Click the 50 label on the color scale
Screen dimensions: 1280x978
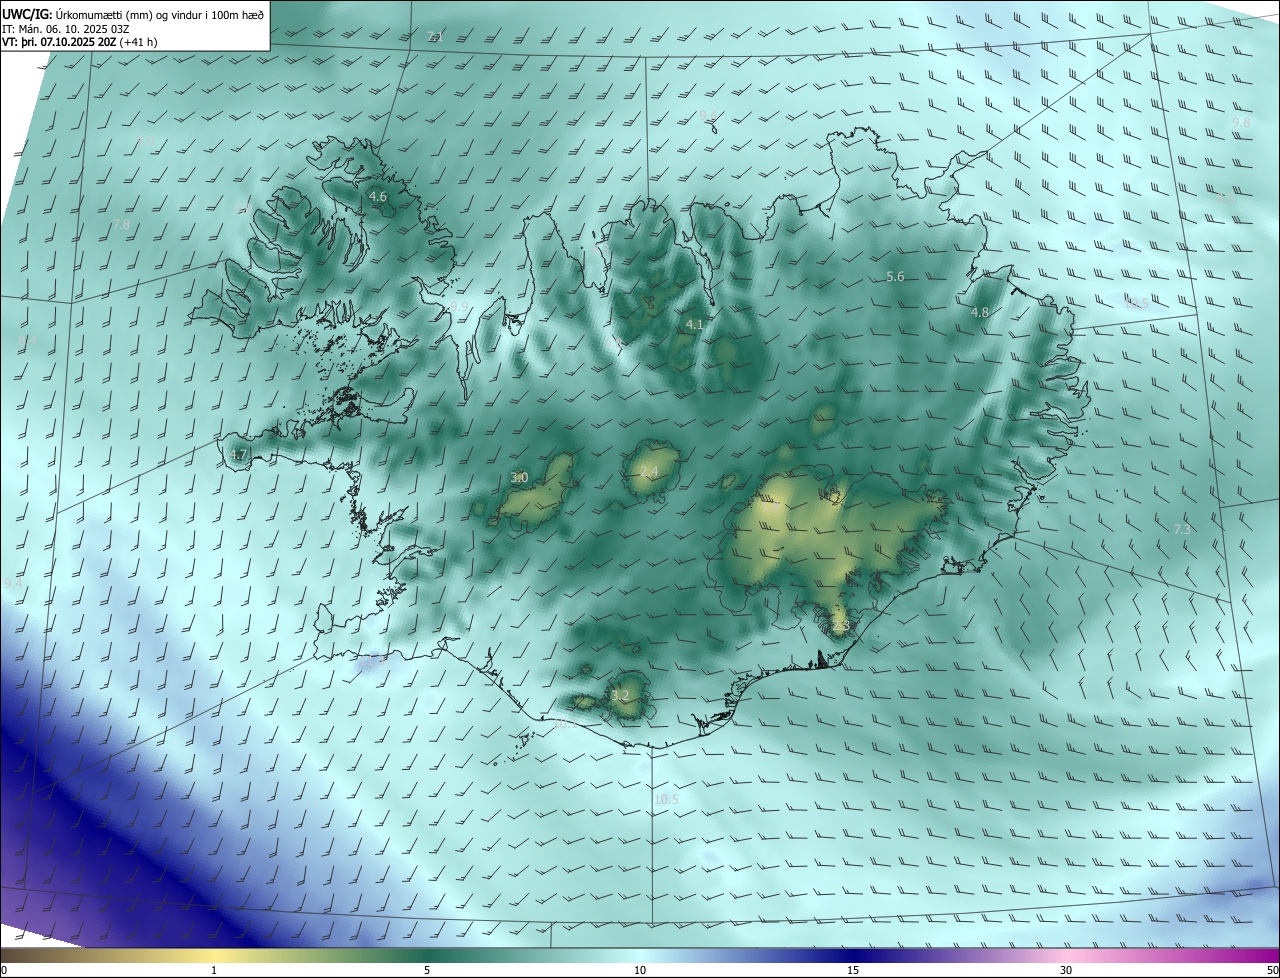1272,970
